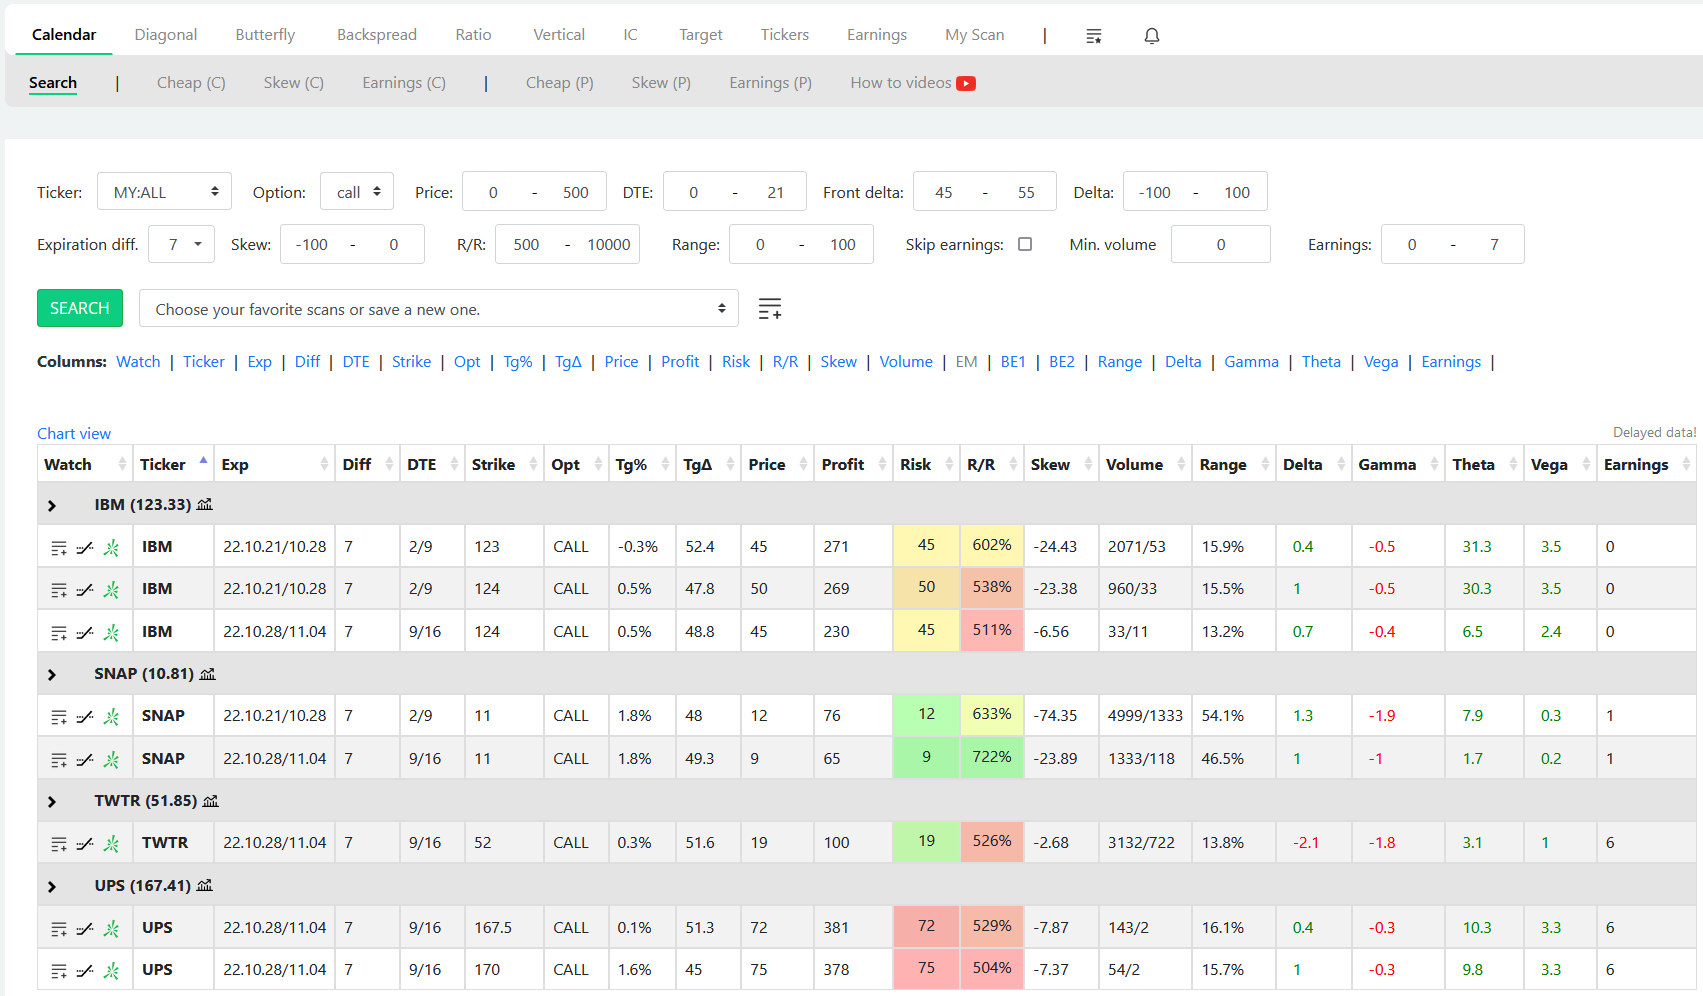Open the Chart view link
The height and width of the screenshot is (996, 1703).
[74, 434]
